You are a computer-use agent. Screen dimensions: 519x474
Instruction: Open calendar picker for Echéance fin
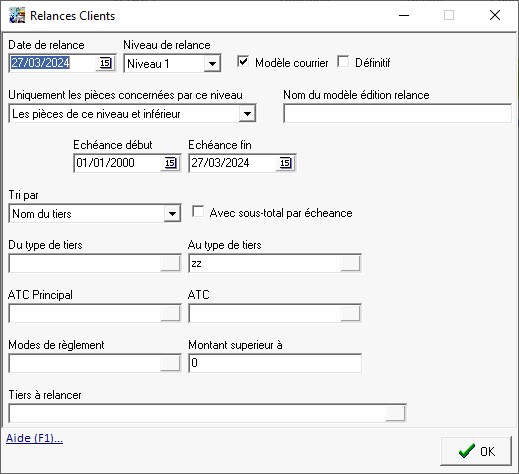click(285, 163)
